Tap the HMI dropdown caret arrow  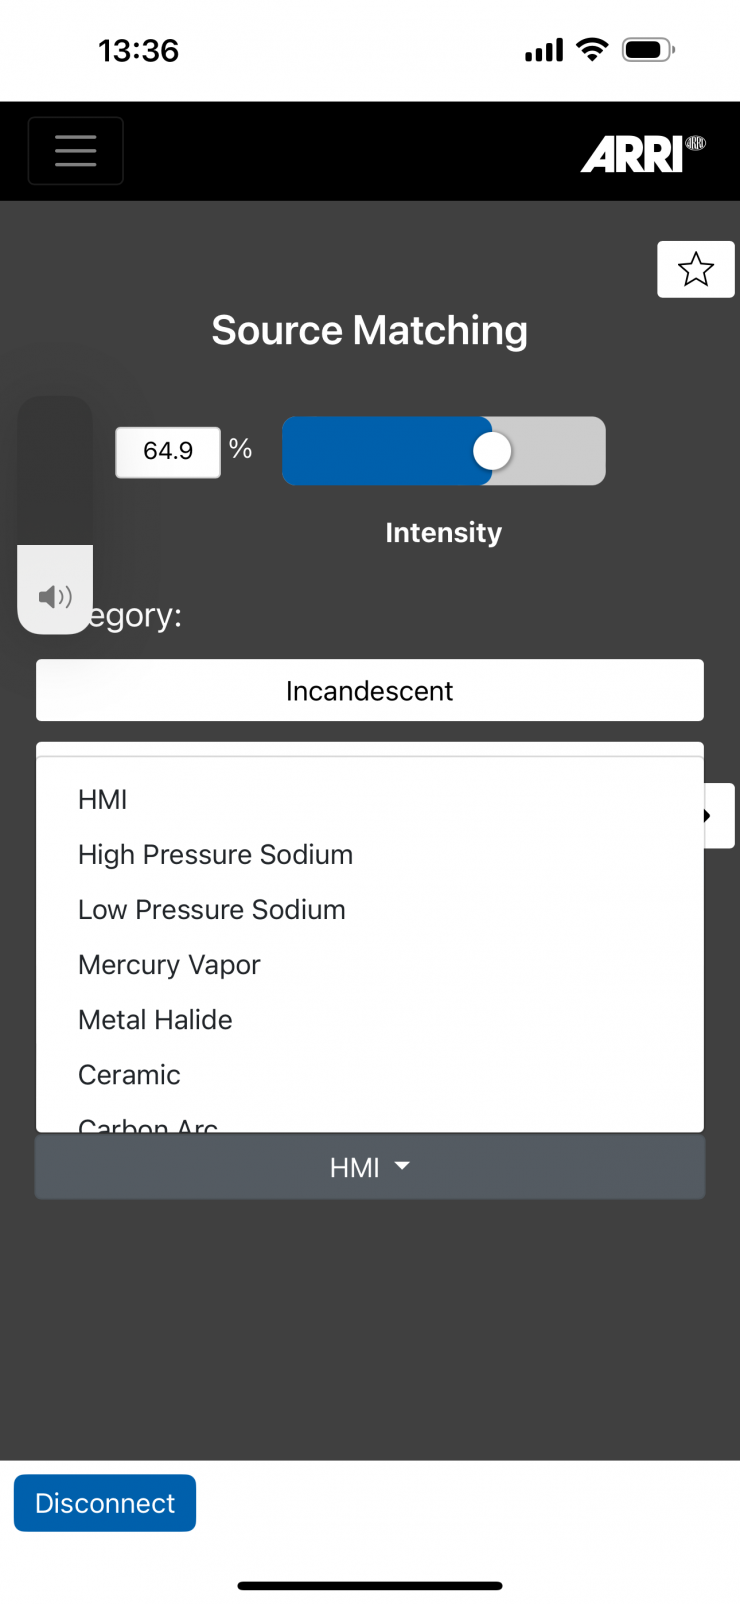403,1166
